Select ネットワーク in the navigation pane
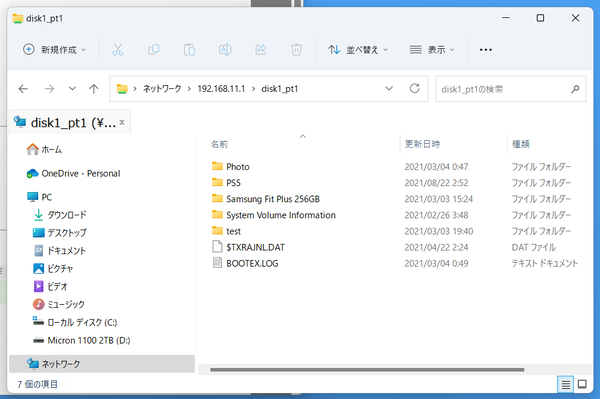The height and width of the screenshot is (399, 600). click(x=102, y=364)
